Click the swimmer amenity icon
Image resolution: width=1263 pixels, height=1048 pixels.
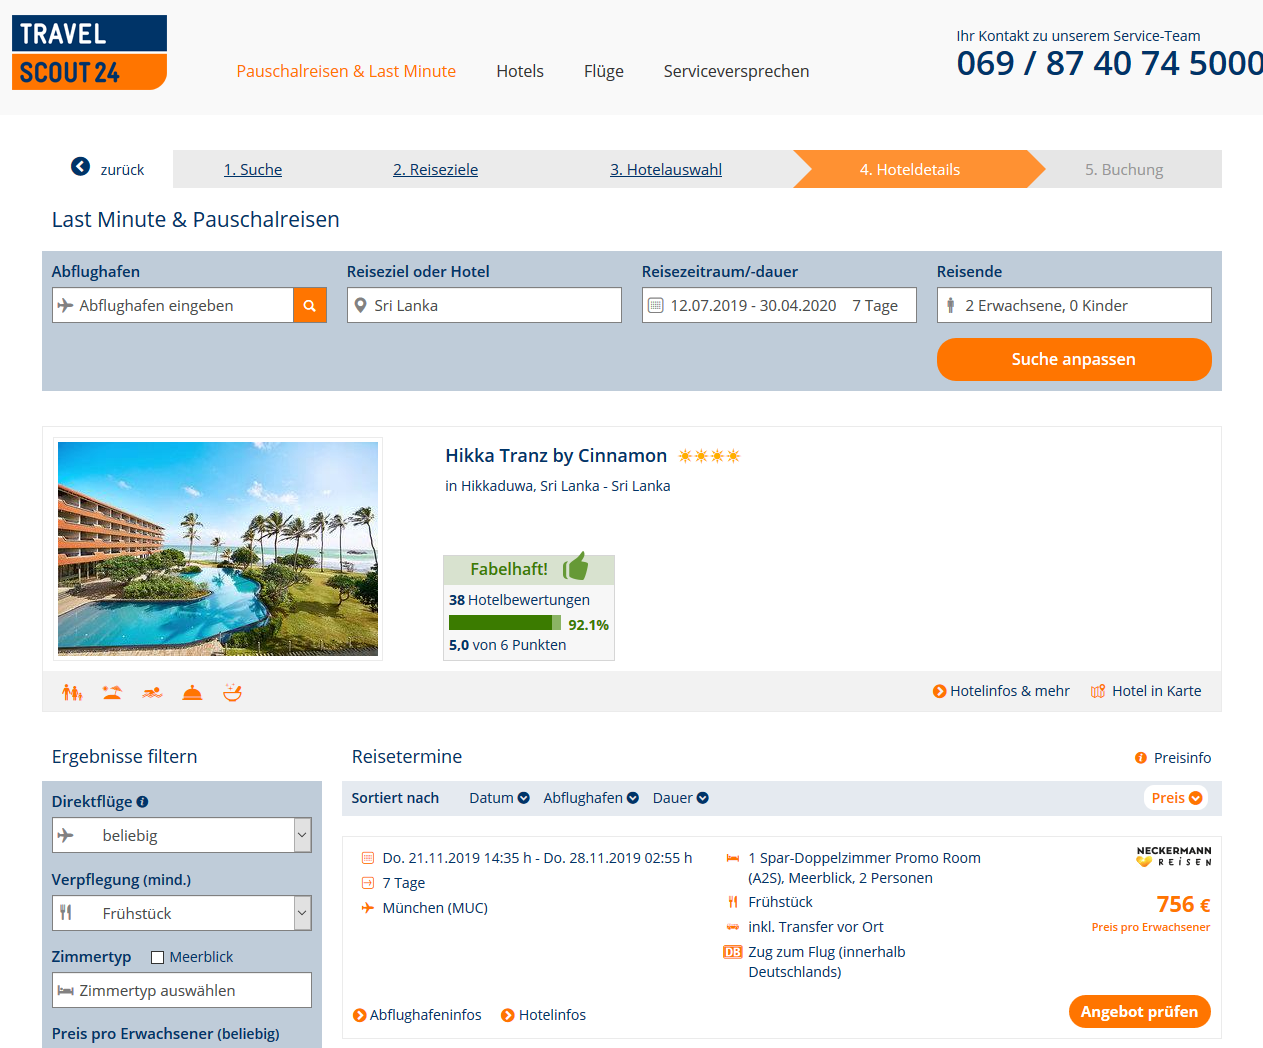click(152, 692)
